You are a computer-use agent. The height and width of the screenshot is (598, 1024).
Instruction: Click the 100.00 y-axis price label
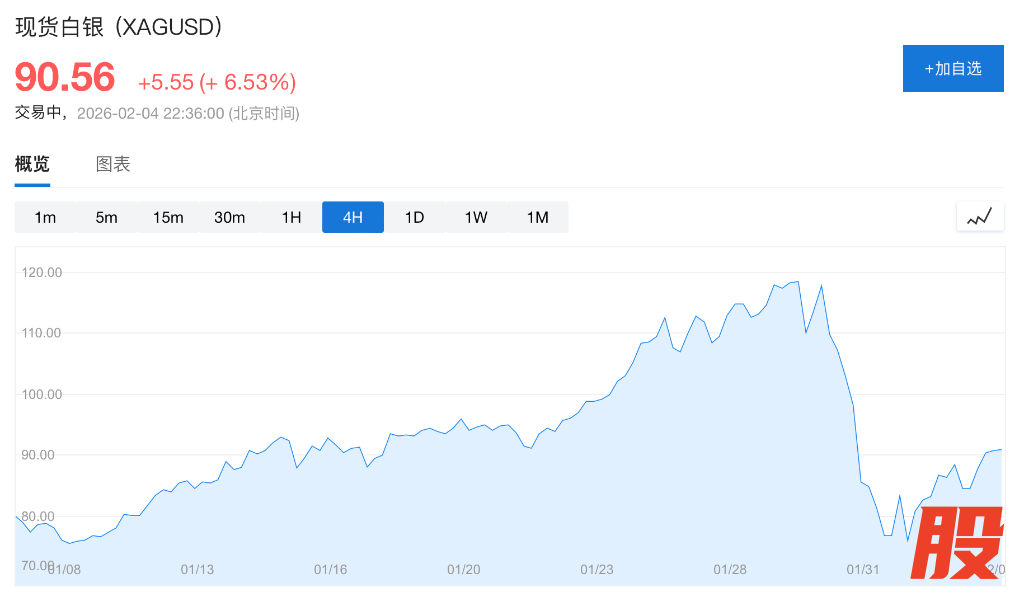(42, 394)
